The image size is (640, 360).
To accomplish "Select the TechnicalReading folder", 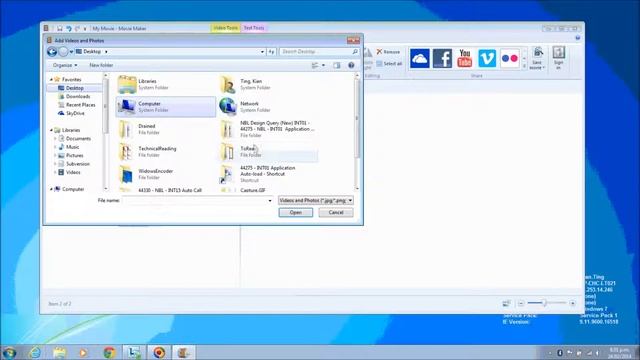I will 165,151.
